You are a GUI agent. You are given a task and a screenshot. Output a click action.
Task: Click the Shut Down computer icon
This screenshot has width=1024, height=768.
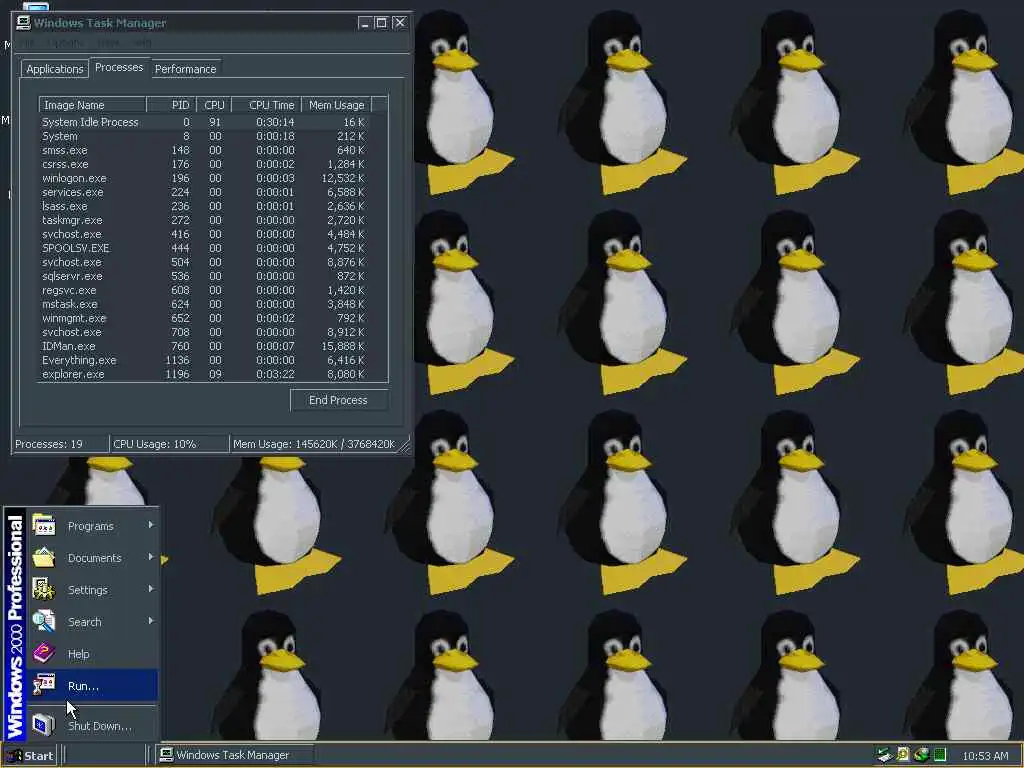44,725
